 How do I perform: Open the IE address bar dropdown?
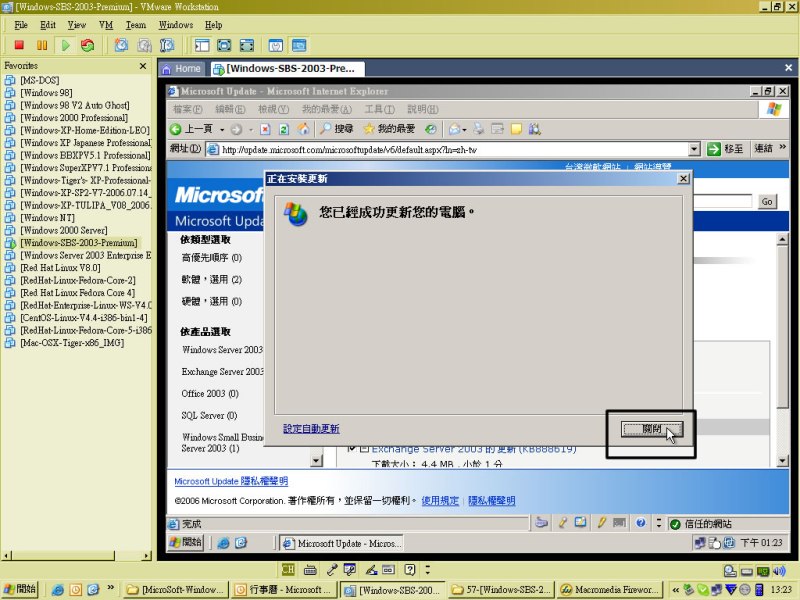click(x=694, y=149)
